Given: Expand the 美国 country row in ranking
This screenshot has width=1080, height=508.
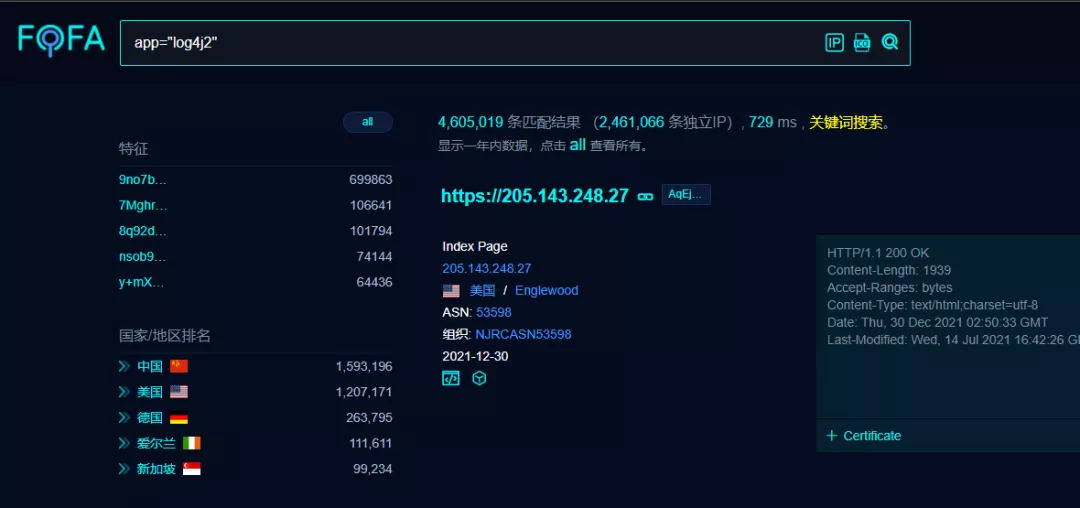Looking at the screenshot, I should (x=125, y=392).
